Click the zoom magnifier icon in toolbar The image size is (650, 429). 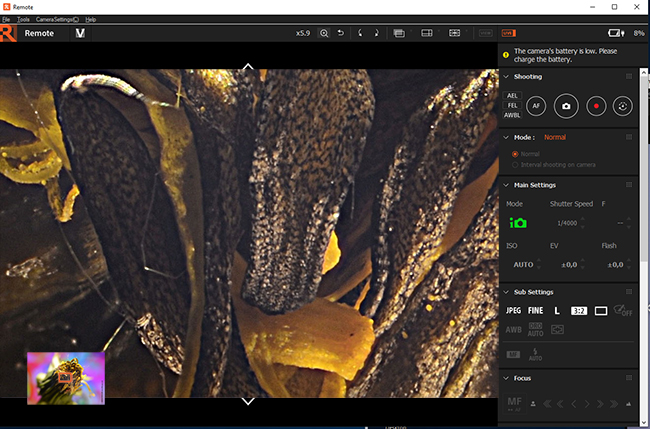324,33
